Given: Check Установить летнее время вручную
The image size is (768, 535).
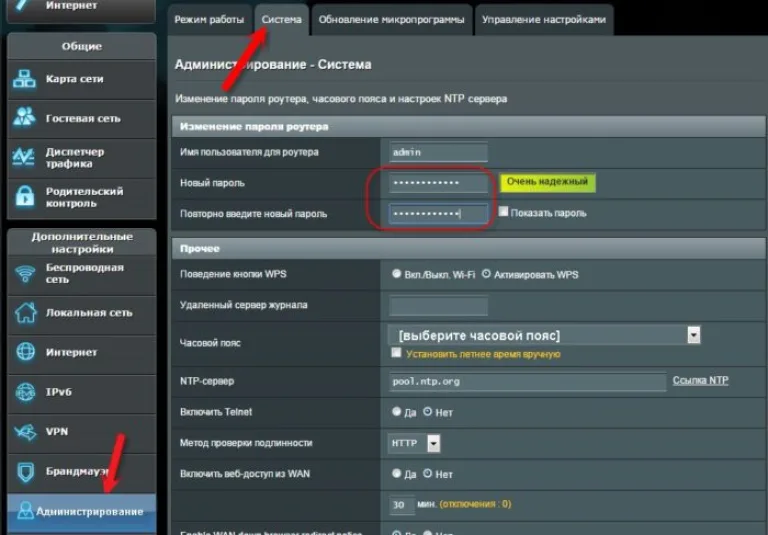Looking at the screenshot, I should (396, 353).
